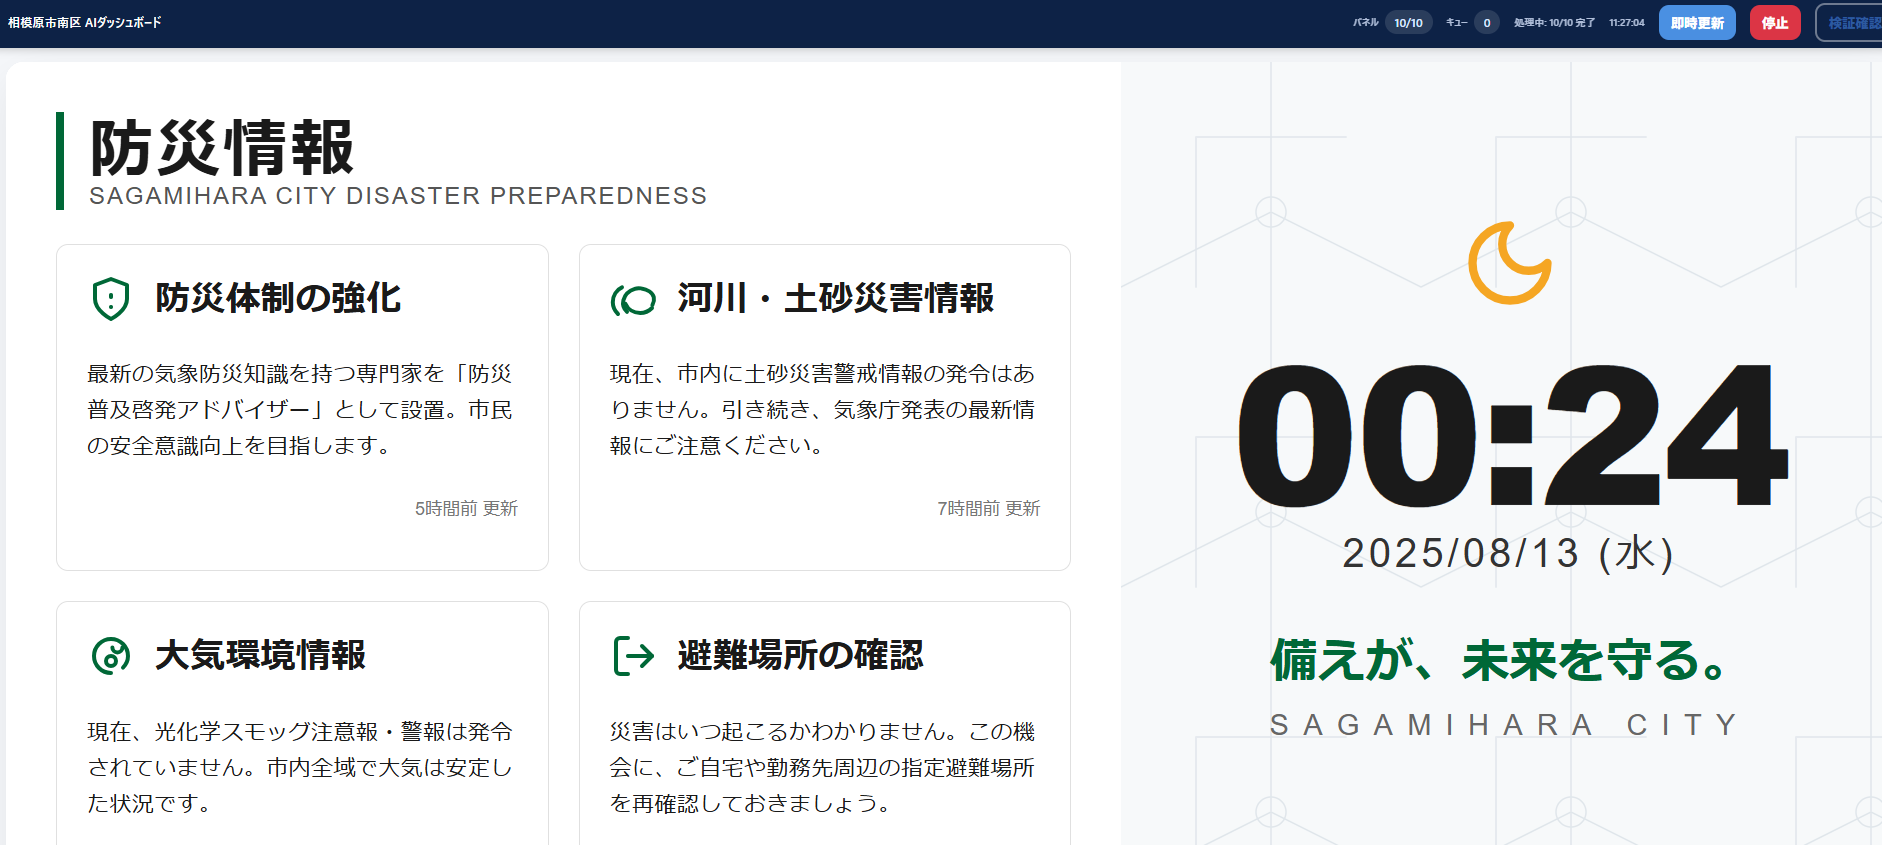Click the 大気環境情報 card title
Viewport: 1882px width, 845px height.
pyautogui.click(x=261, y=656)
